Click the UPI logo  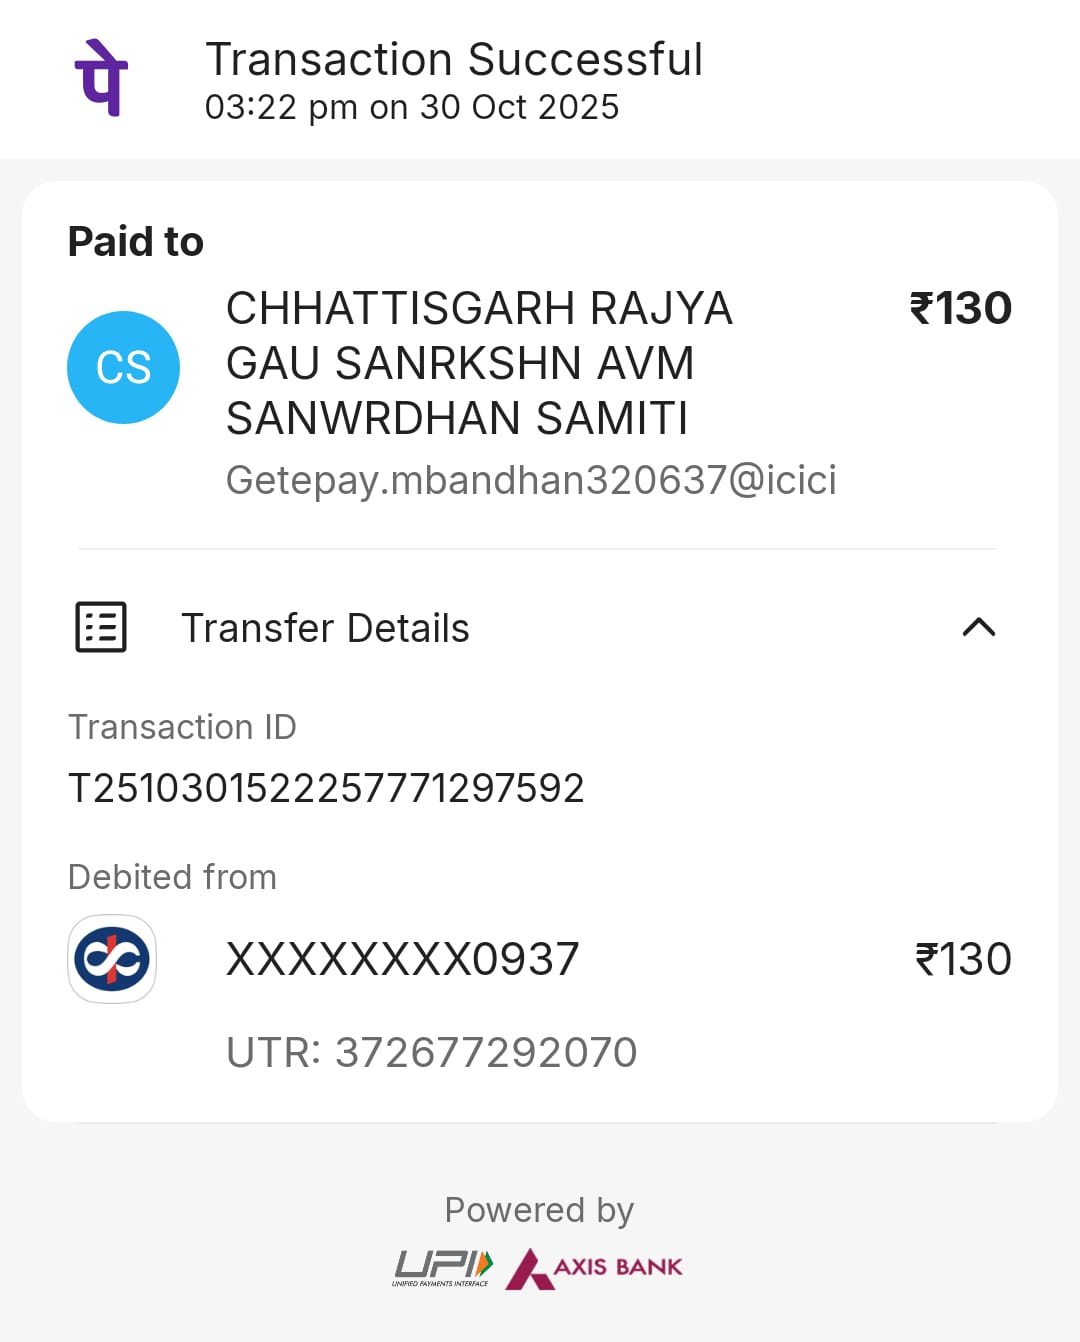coord(442,1268)
